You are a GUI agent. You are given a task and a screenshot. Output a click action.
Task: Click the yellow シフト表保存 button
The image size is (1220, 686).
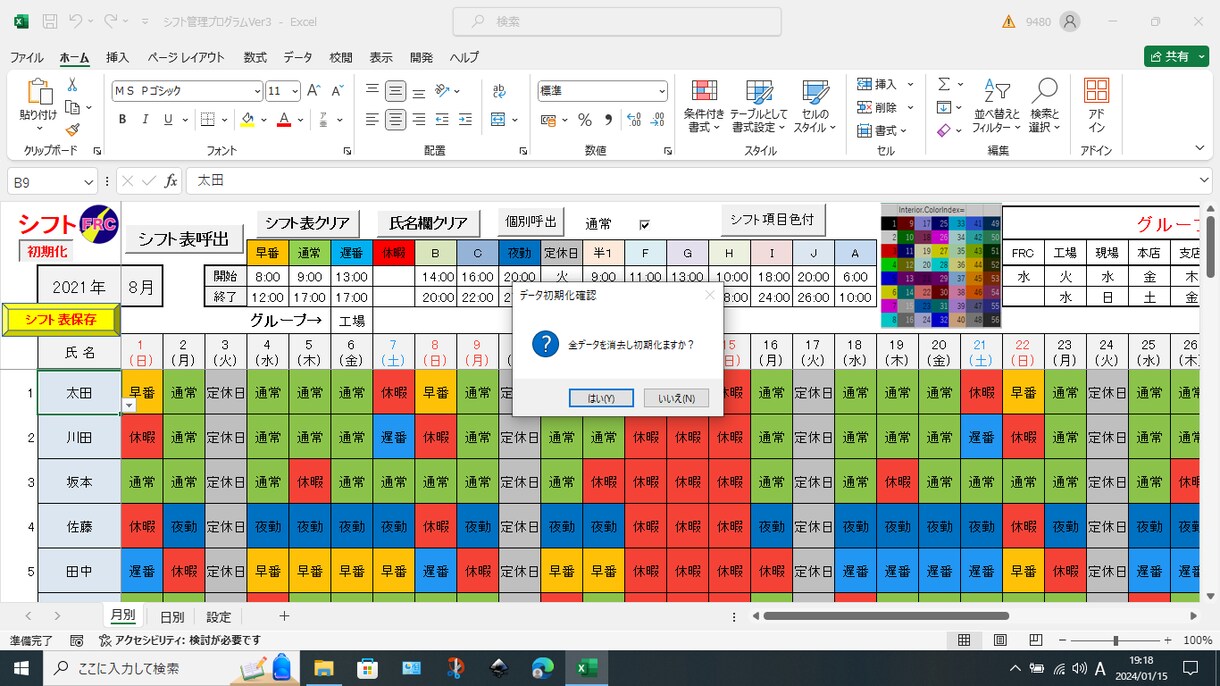click(x=60, y=320)
